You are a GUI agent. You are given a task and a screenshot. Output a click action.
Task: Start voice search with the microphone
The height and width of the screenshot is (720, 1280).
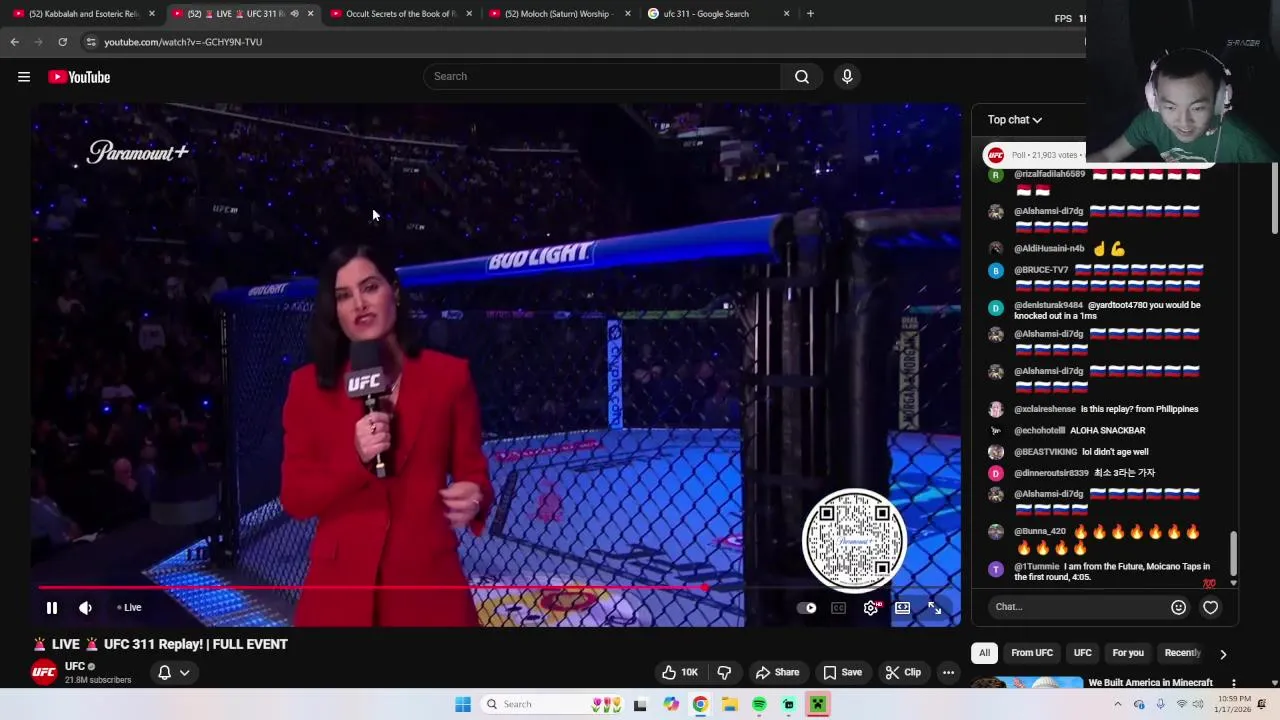click(x=847, y=77)
